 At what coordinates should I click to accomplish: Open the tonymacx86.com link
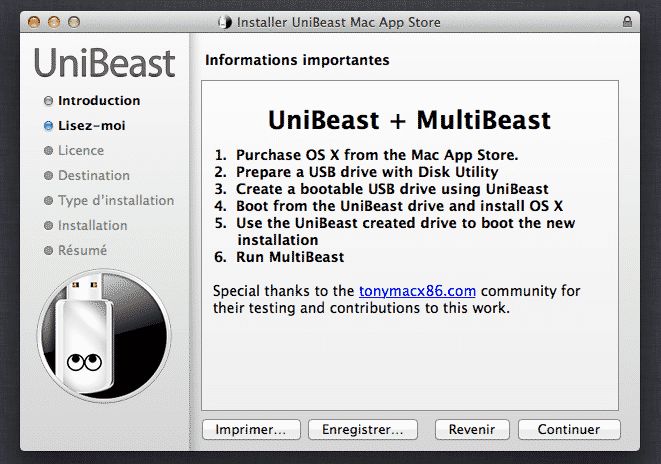(417, 291)
